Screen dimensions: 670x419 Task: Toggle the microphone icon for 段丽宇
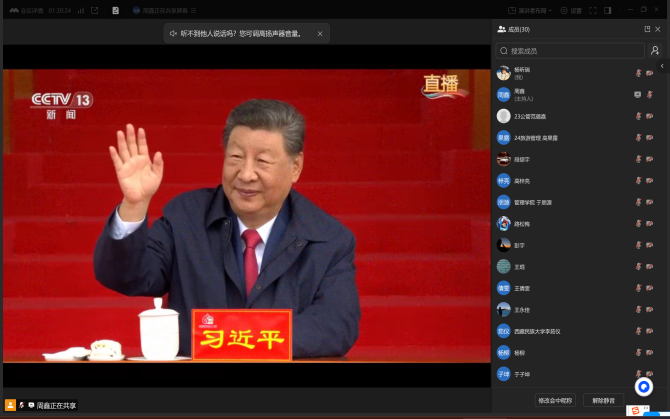[638, 158]
